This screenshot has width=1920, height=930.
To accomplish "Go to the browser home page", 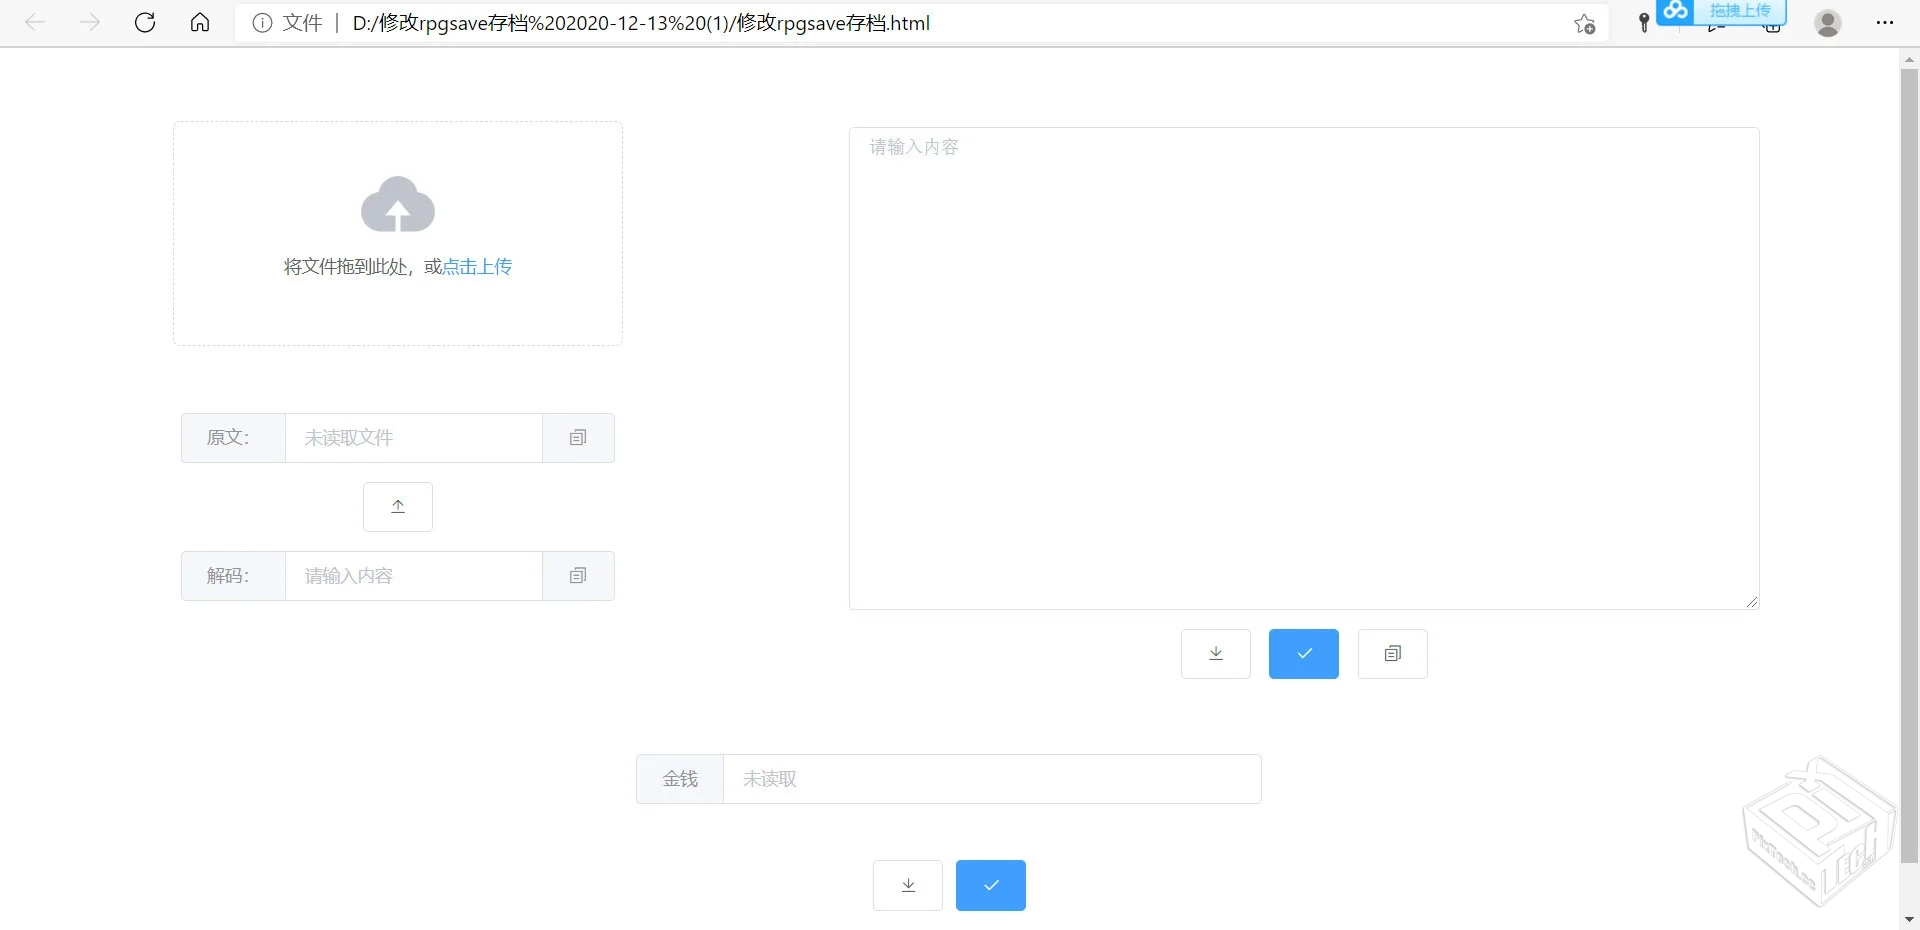I will 199,22.
